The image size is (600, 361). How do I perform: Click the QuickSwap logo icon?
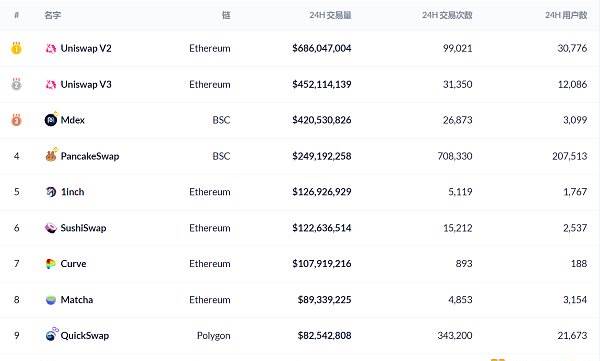(x=51, y=335)
